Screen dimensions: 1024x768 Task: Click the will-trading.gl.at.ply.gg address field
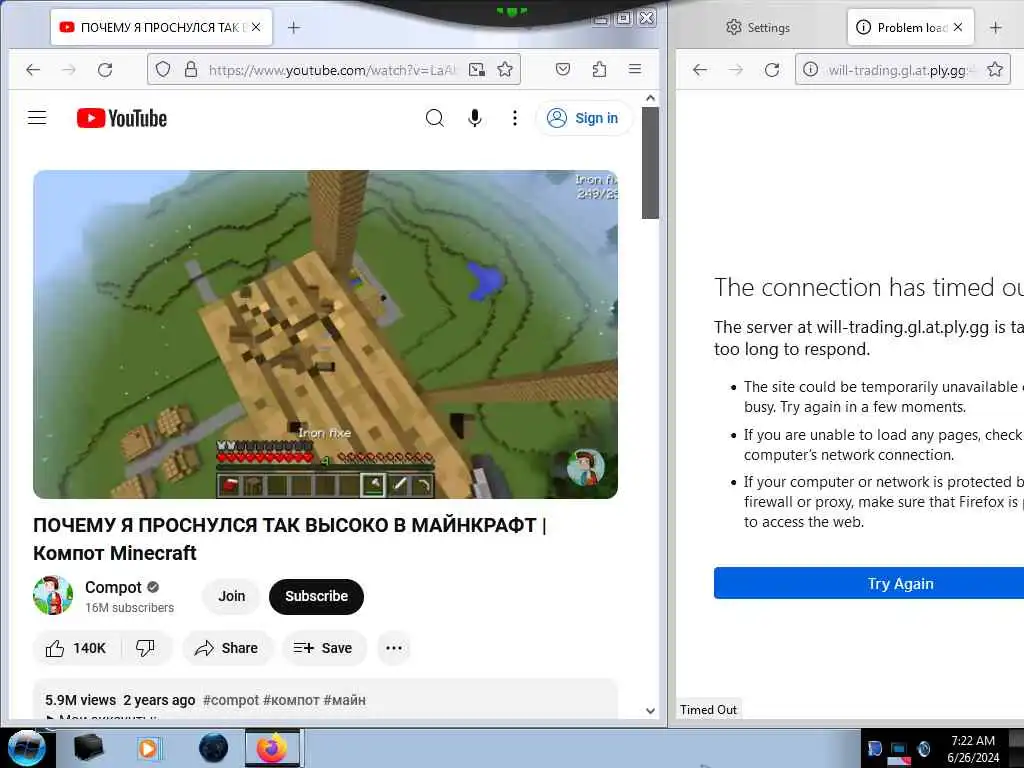[901, 69]
